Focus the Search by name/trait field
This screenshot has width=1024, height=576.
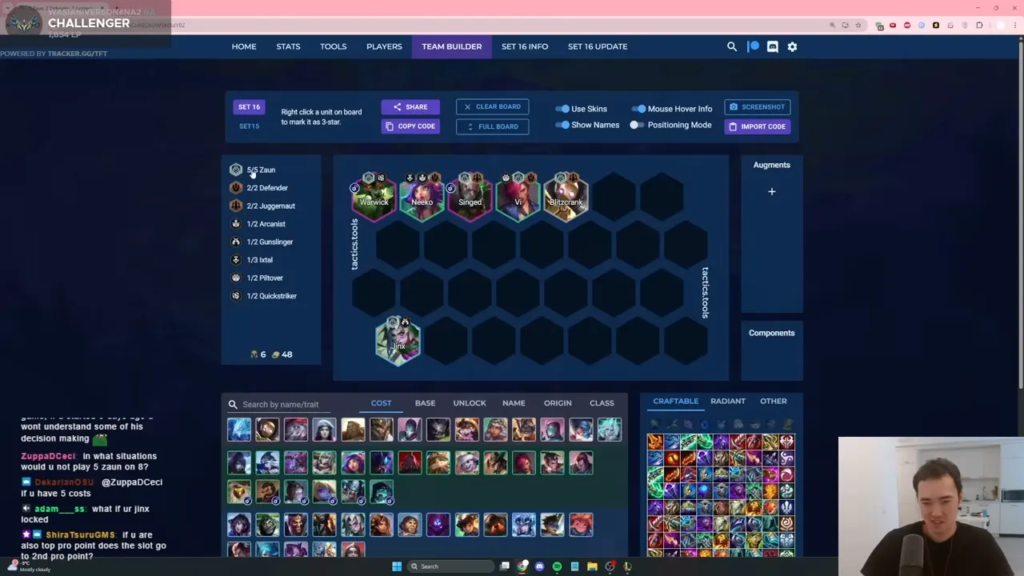pyautogui.click(x=290, y=405)
